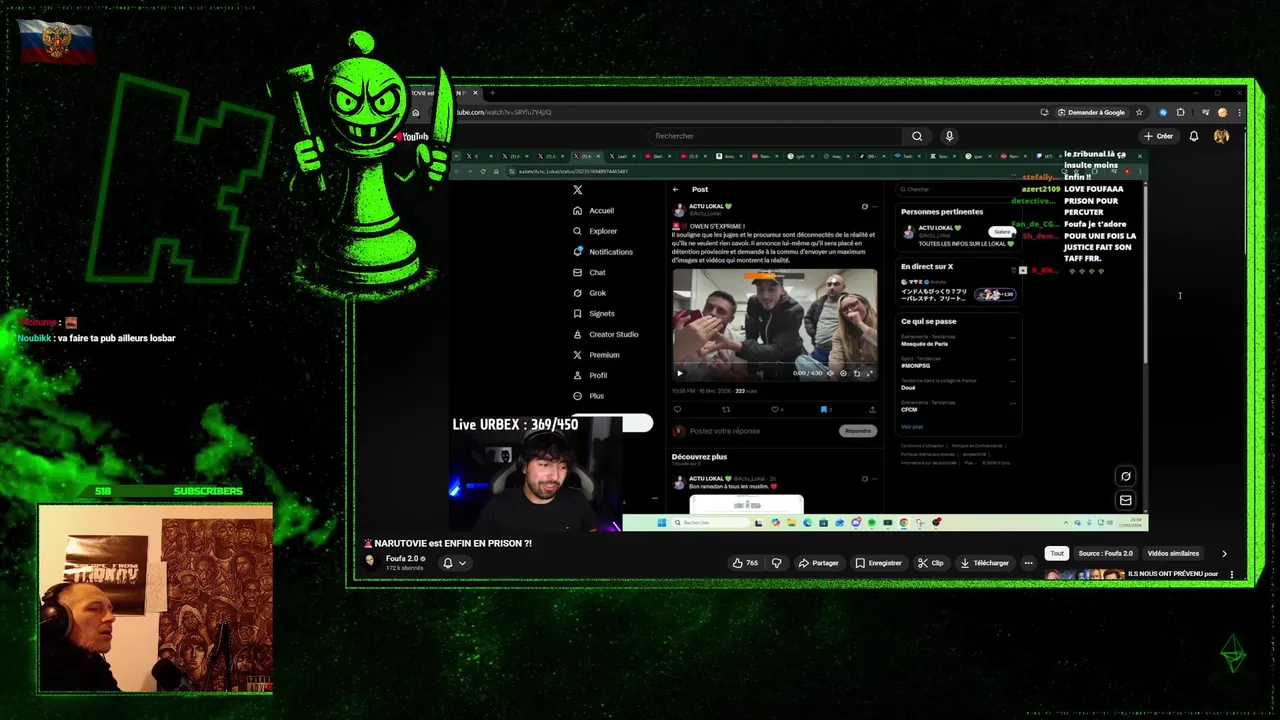Open Foufa 2.0 channel name

(x=403, y=559)
